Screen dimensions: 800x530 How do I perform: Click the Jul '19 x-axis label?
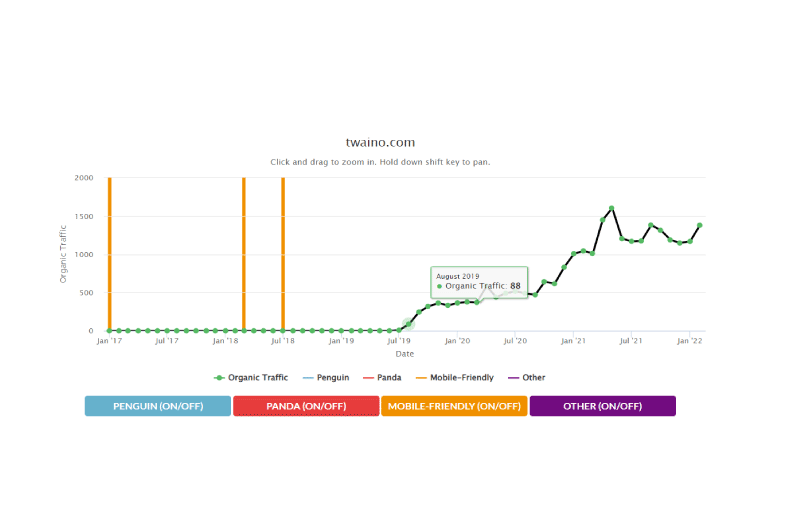pyautogui.click(x=399, y=341)
